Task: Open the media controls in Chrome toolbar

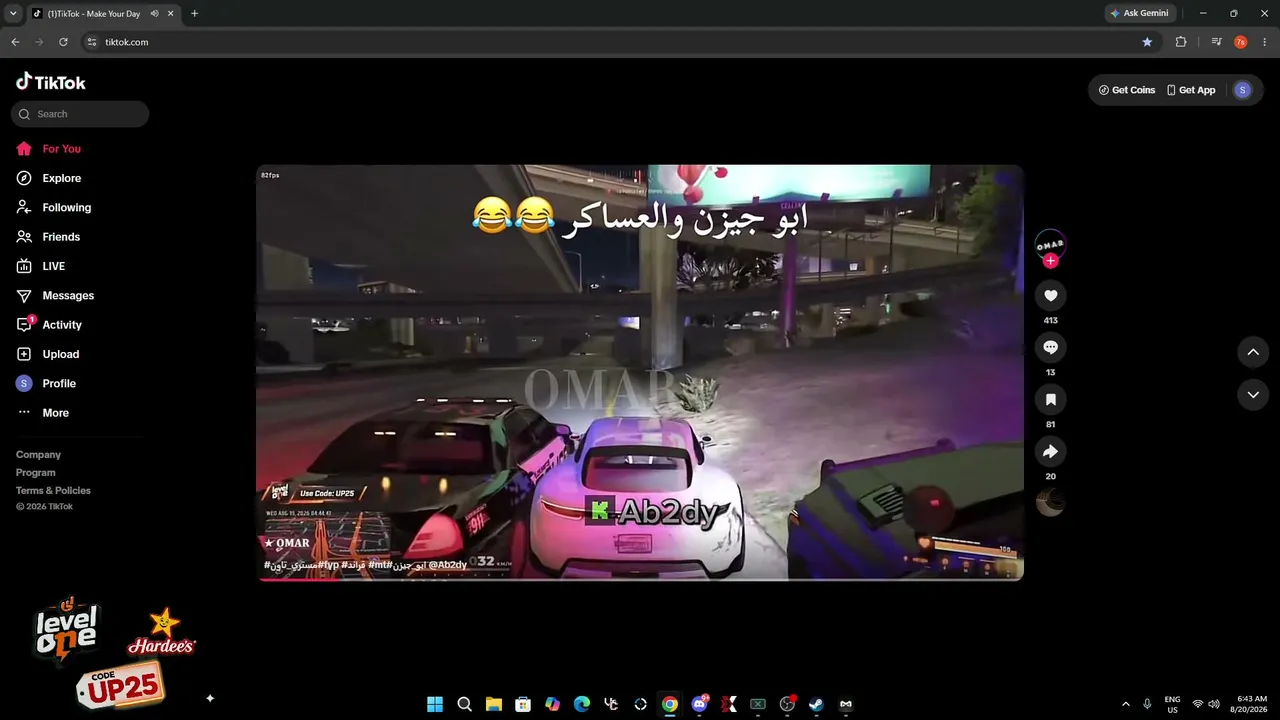Action: [1216, 42]
